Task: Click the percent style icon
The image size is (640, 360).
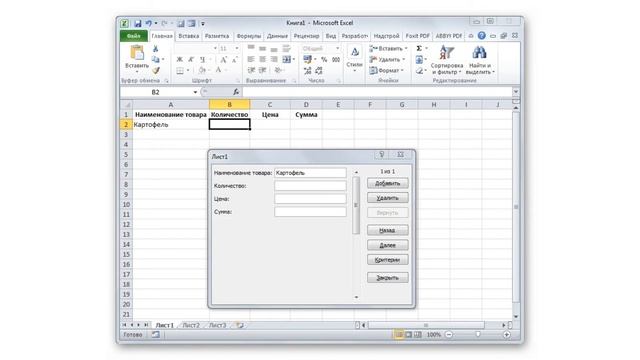Action: 324,60
